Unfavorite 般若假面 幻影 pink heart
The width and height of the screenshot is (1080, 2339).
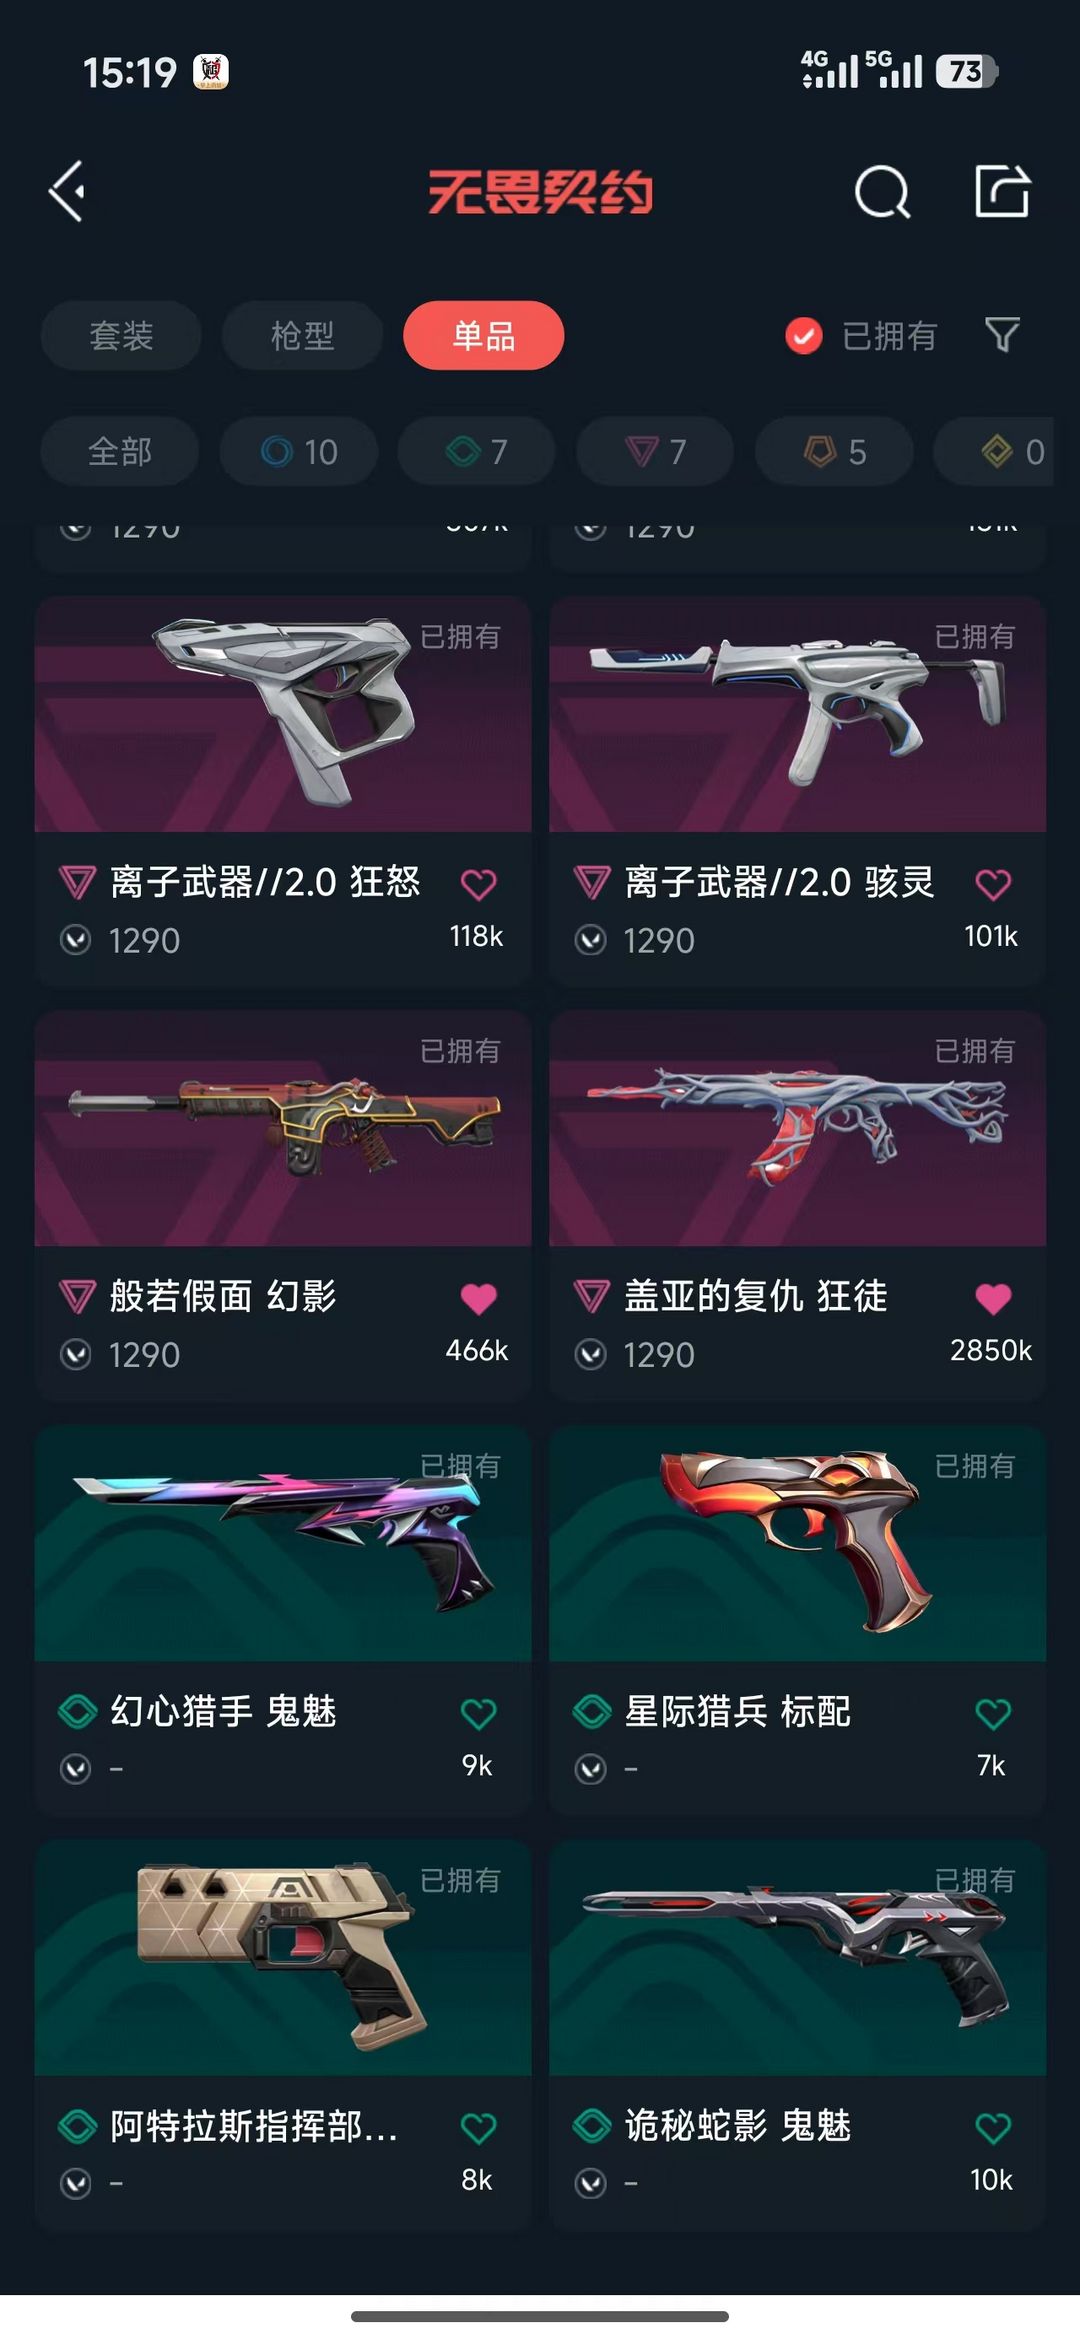[478, 1298]
